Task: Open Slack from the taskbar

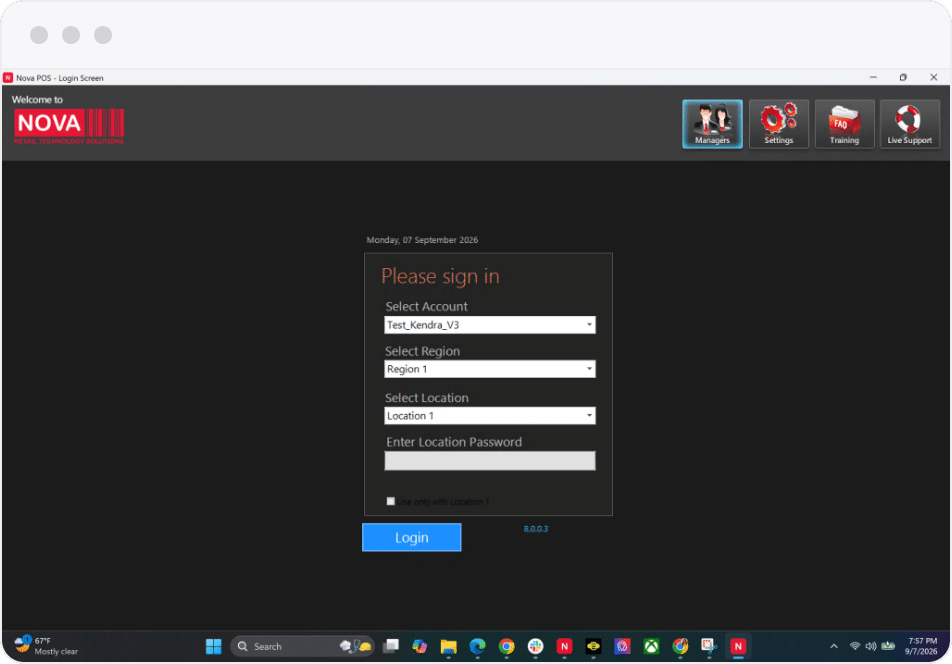Action: (x=535, y=646)
